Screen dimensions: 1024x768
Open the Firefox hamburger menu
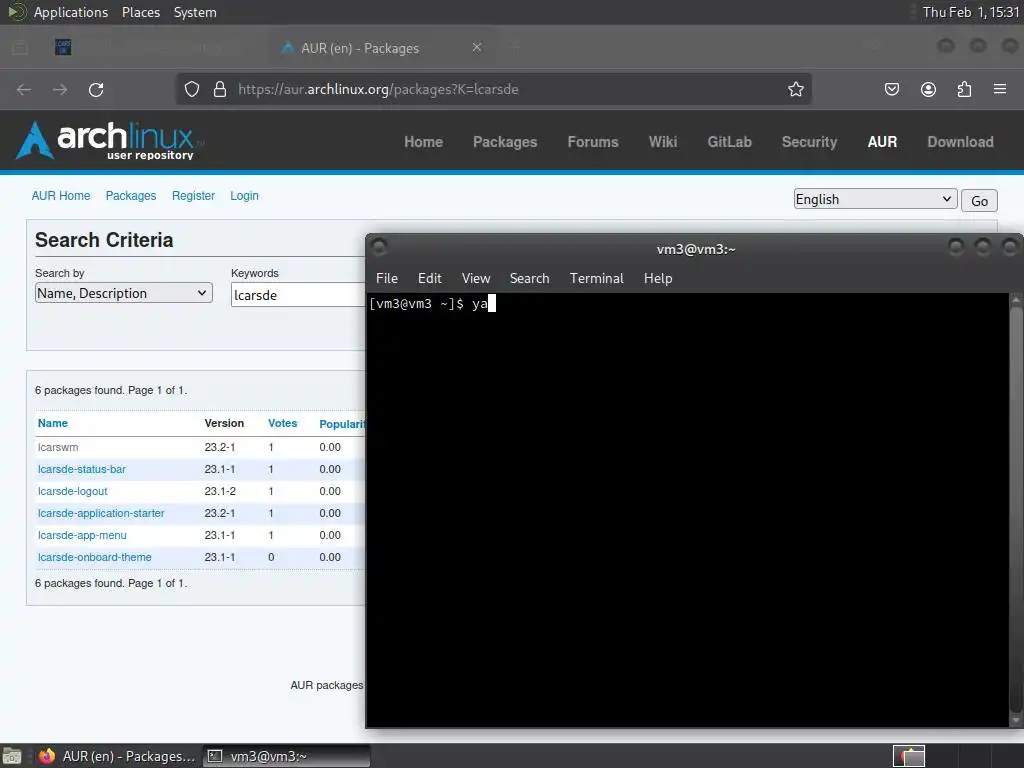1000,89
